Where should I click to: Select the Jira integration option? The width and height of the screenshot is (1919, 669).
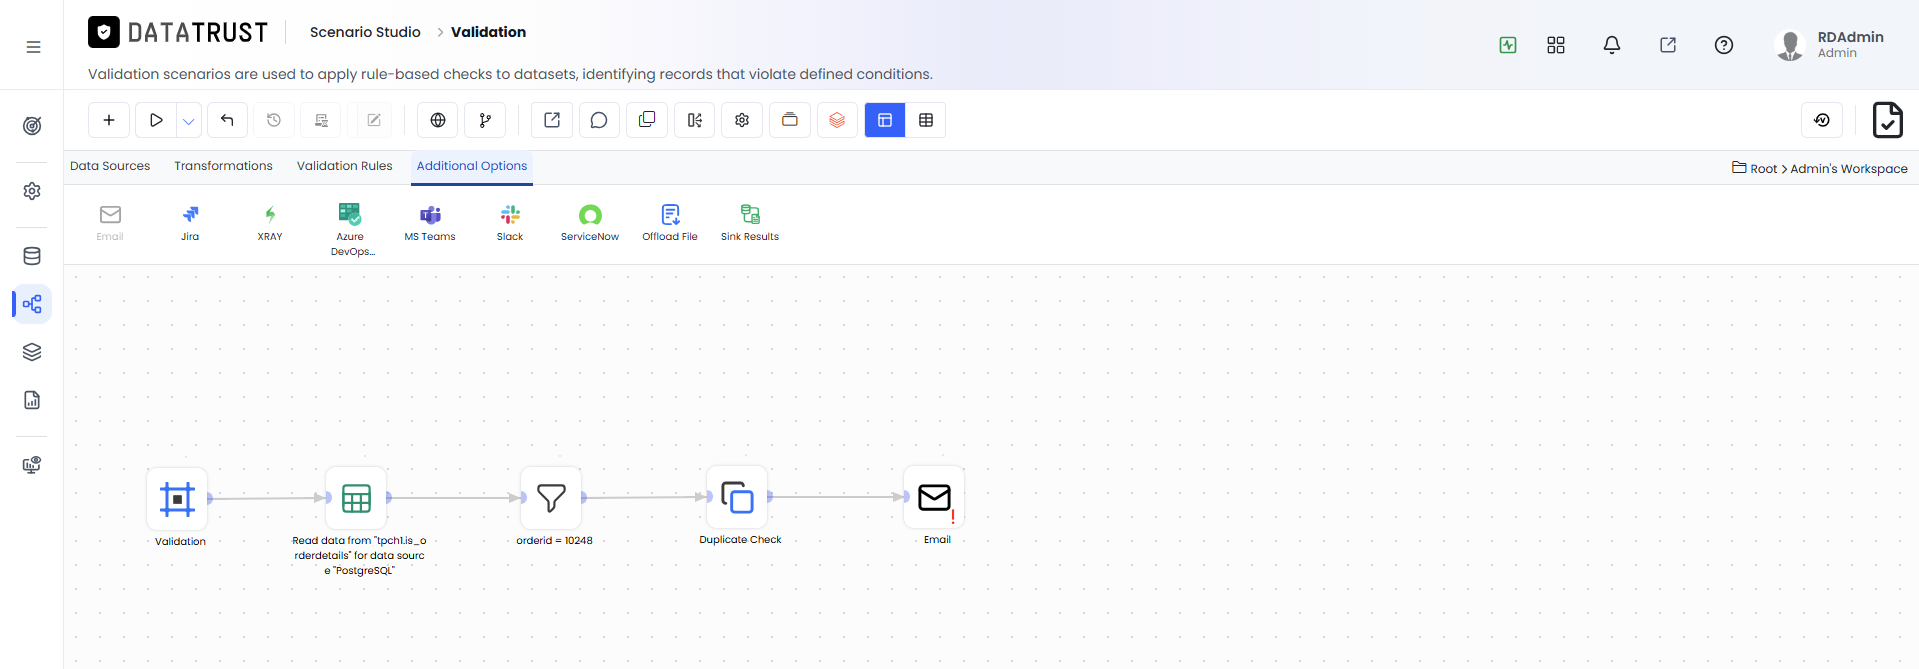(190, 223)
